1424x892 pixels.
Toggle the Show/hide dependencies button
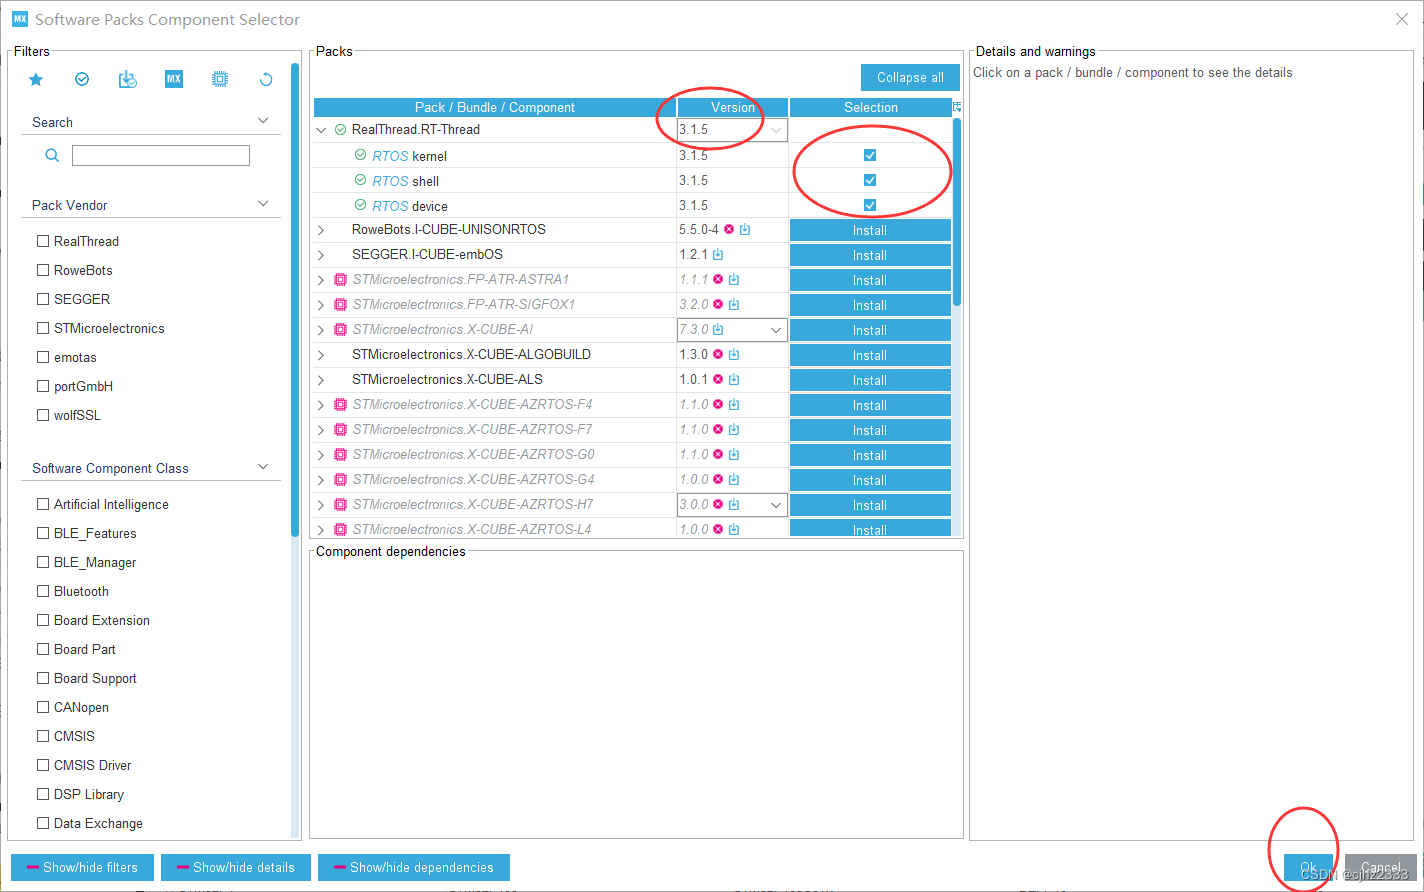click(414, 867)
